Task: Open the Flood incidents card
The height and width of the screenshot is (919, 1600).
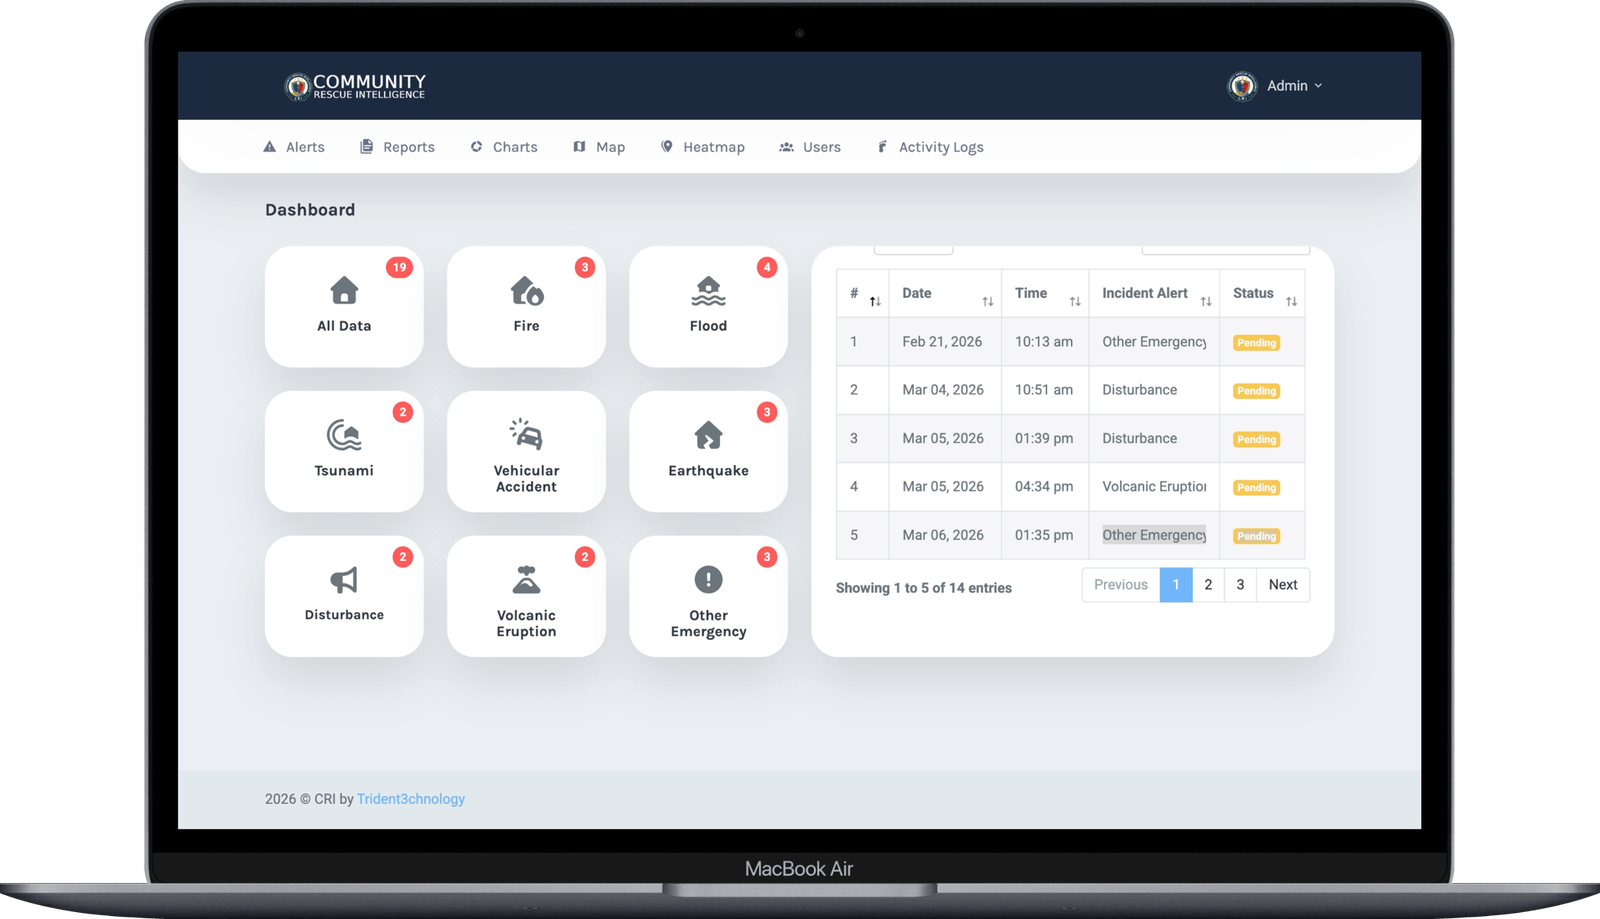Action: pos(708,306)
